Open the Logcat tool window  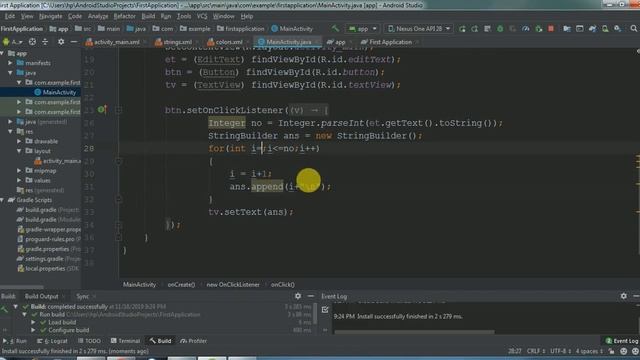pos(52,341)
